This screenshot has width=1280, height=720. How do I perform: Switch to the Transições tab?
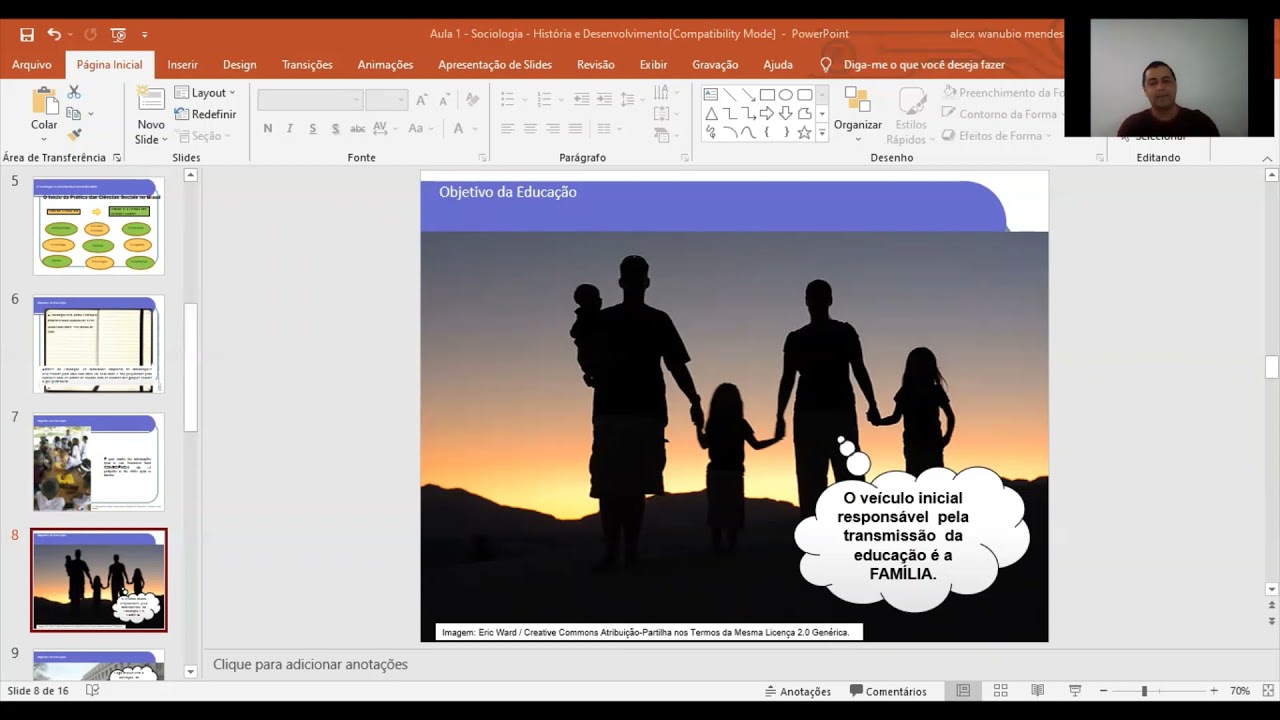click(x=307, y=65)
